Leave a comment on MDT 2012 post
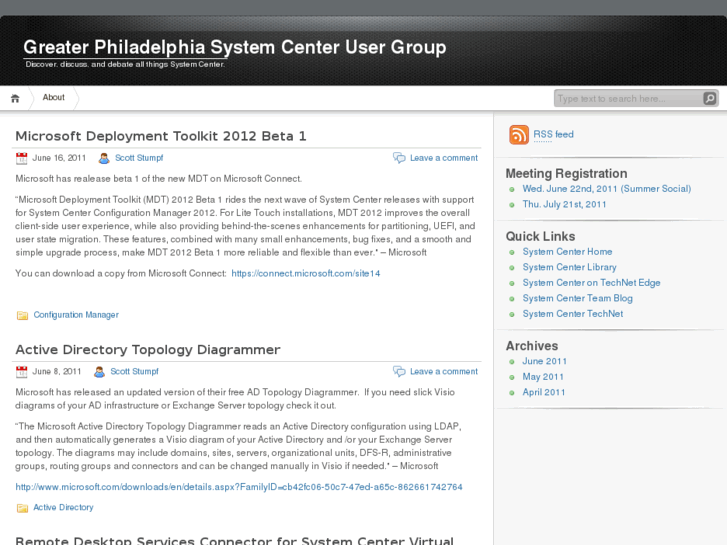 (x=444, y=158)
